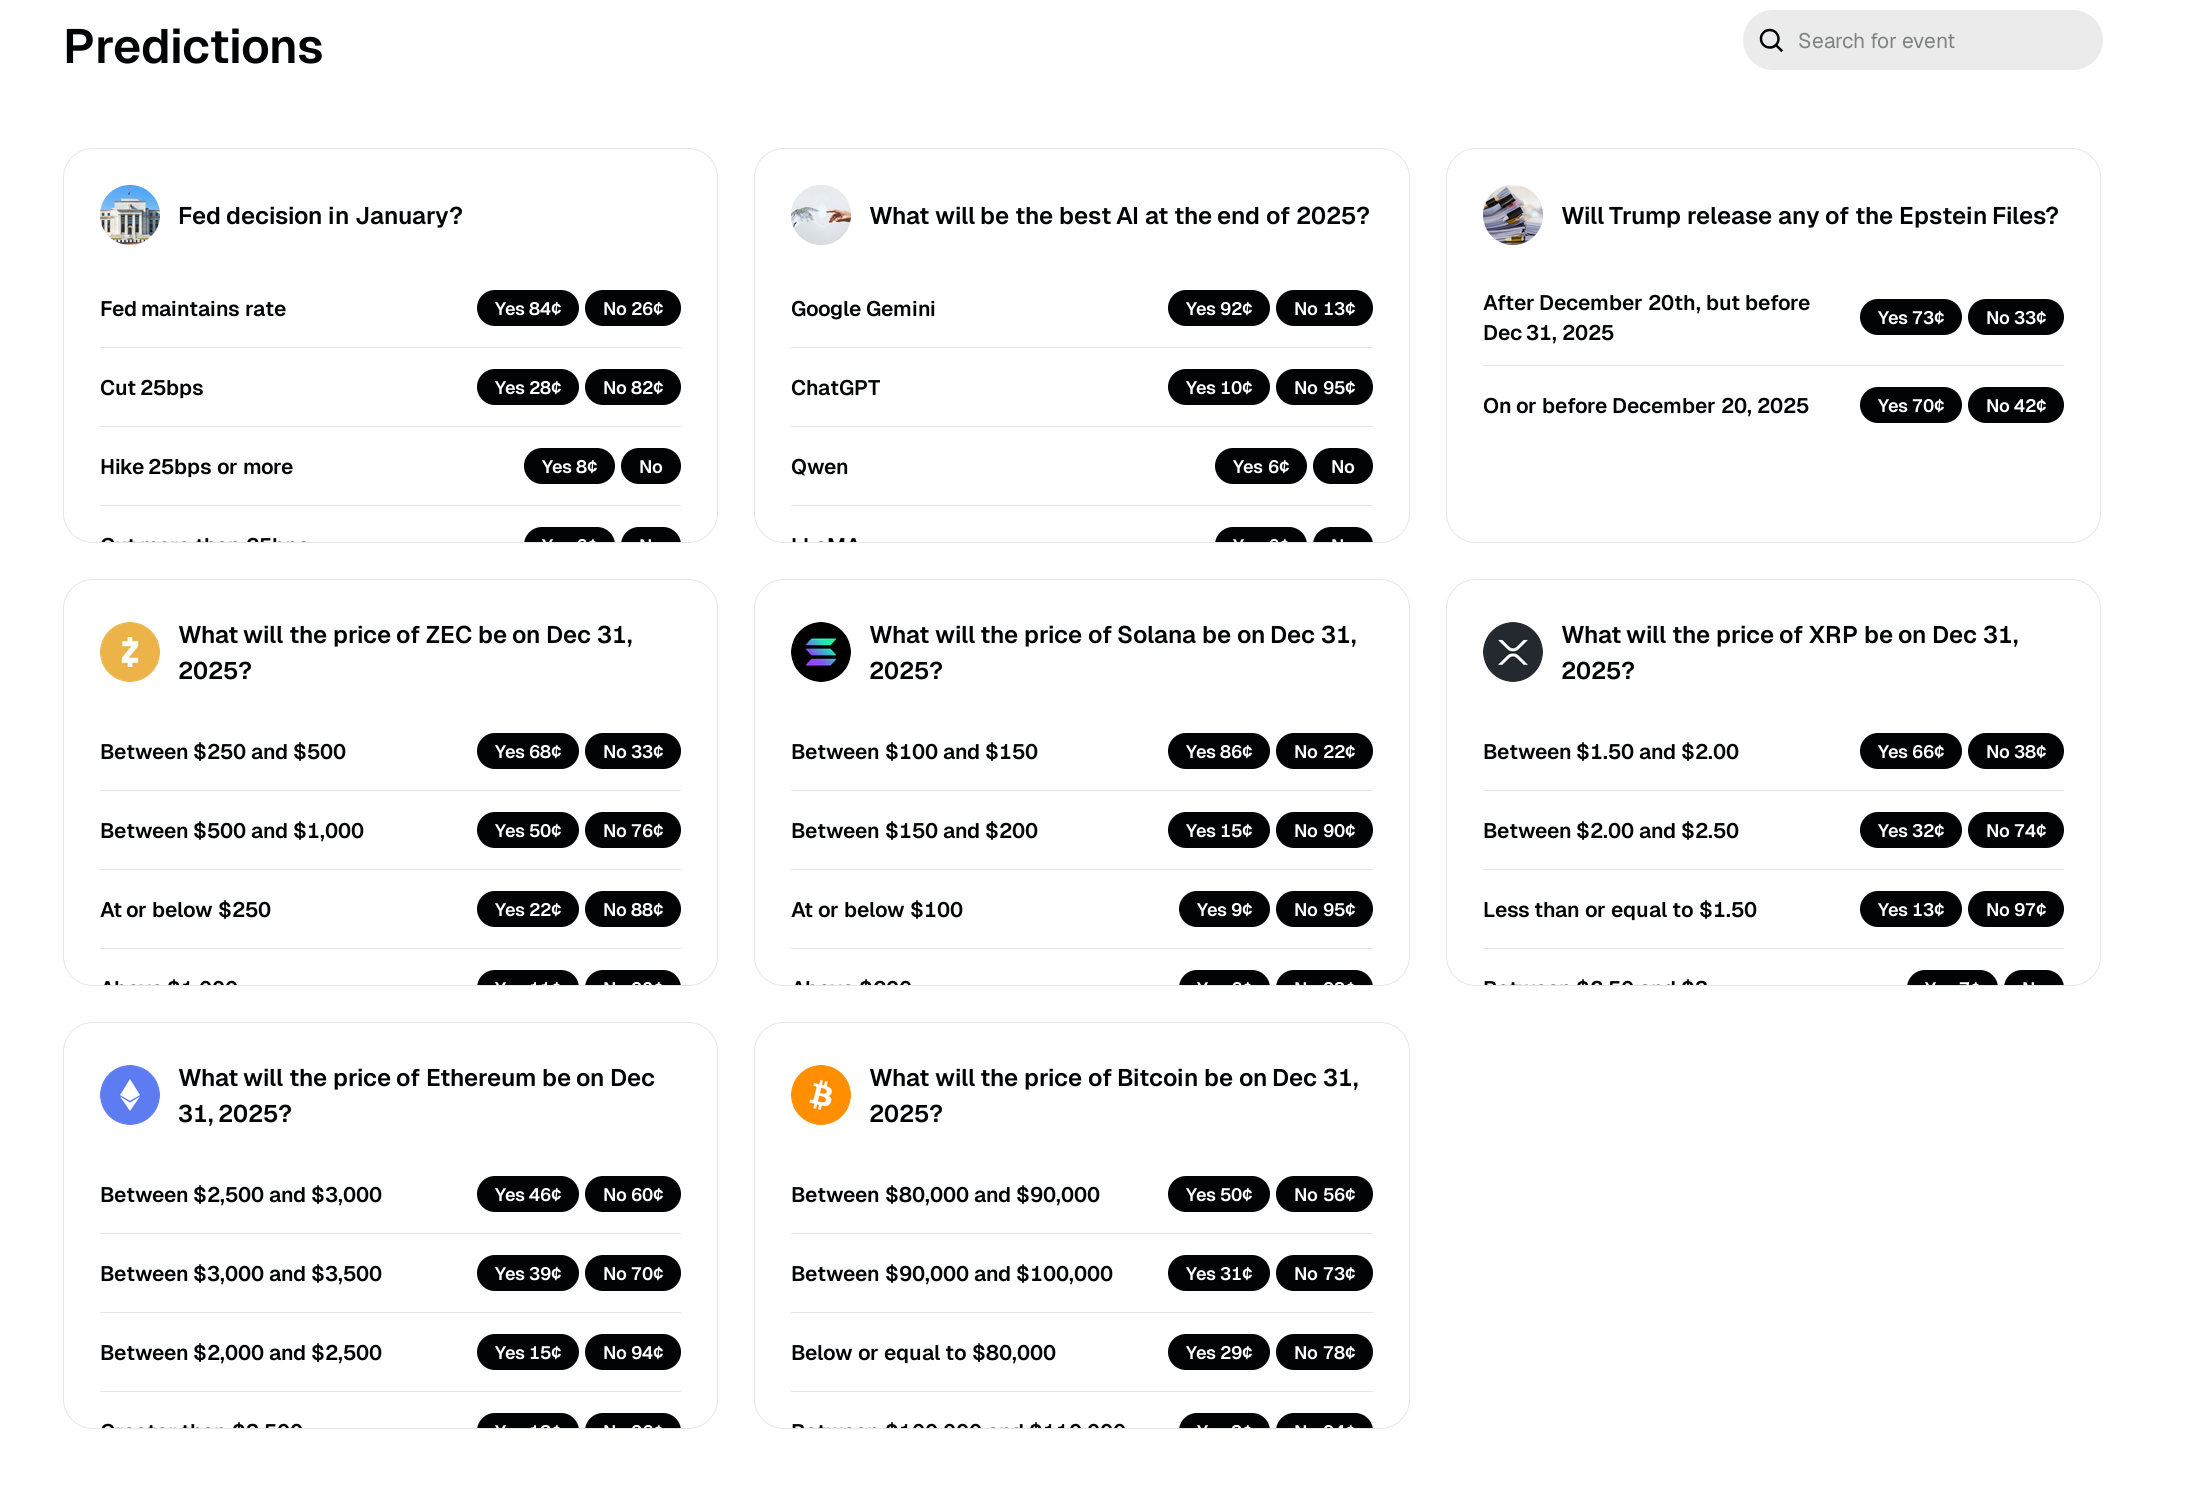Select Yes 46¢ for Ethereum $2,500–$3,000
The width and height of the screenshot is (2191, 1495).
527,1194
